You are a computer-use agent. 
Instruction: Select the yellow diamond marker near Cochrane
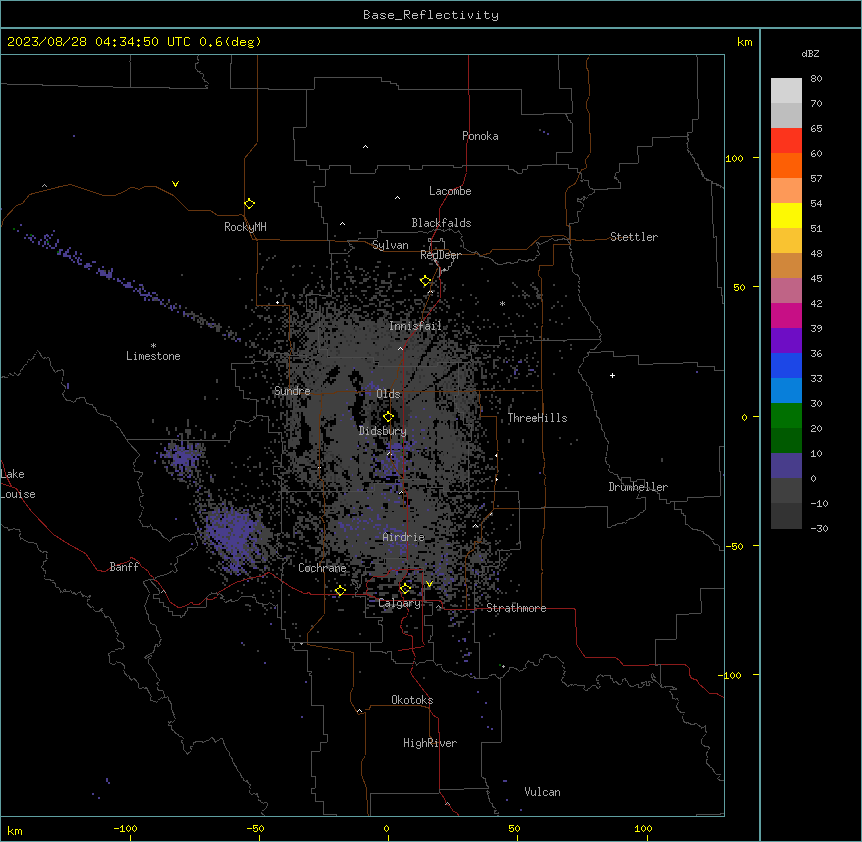[340, 590]
